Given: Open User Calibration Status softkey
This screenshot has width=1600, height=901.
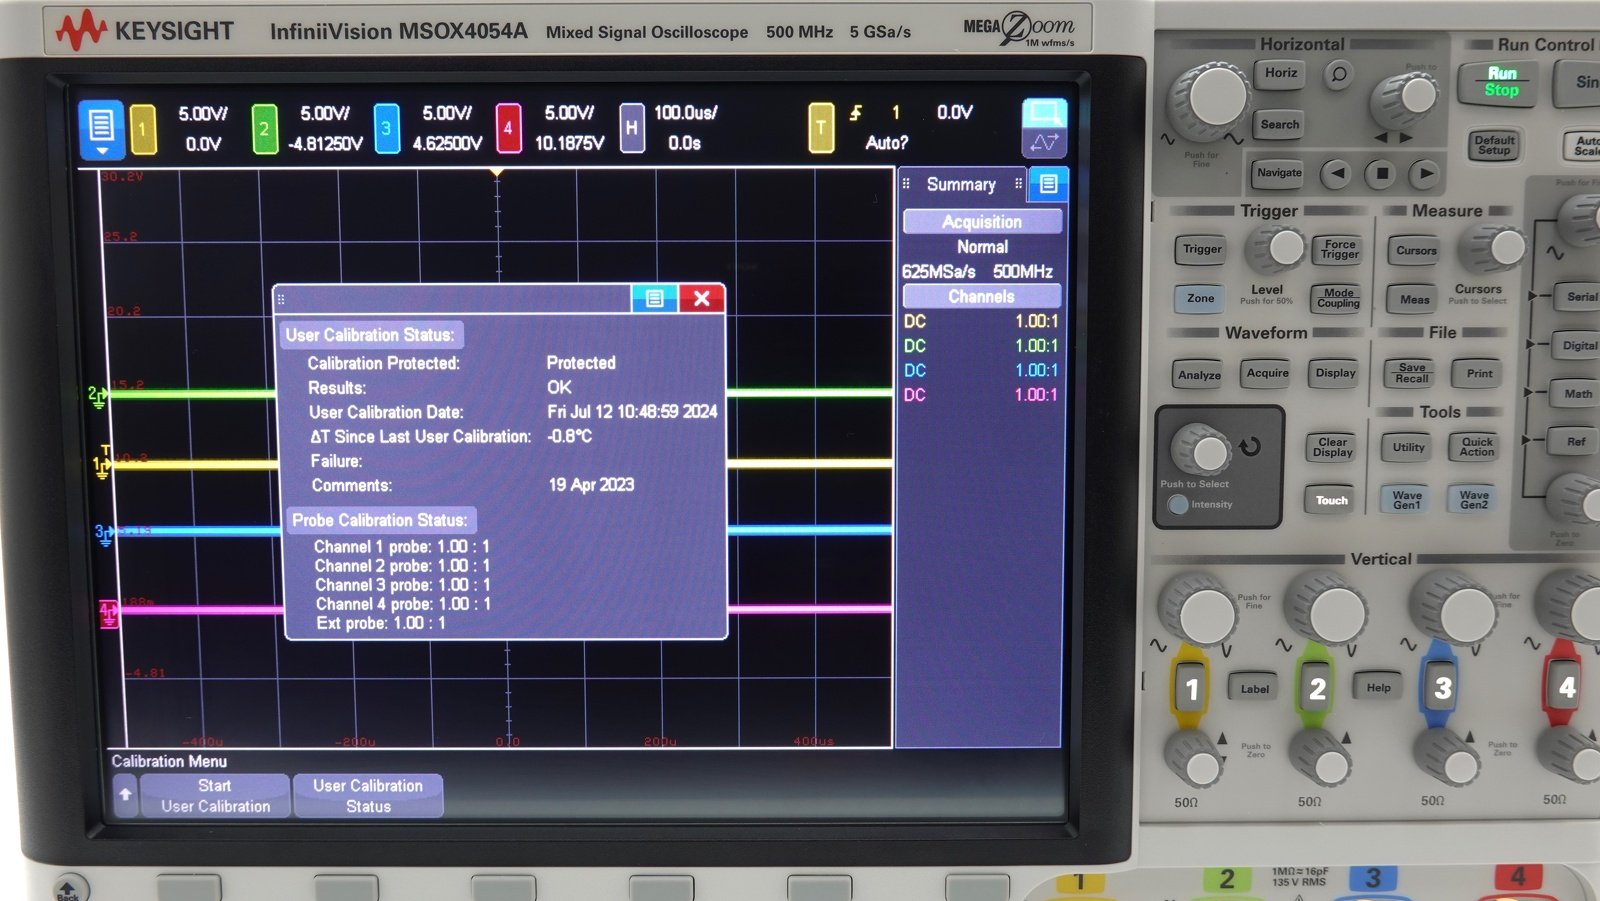Looking at the screenshot, I should pos(368,796).
